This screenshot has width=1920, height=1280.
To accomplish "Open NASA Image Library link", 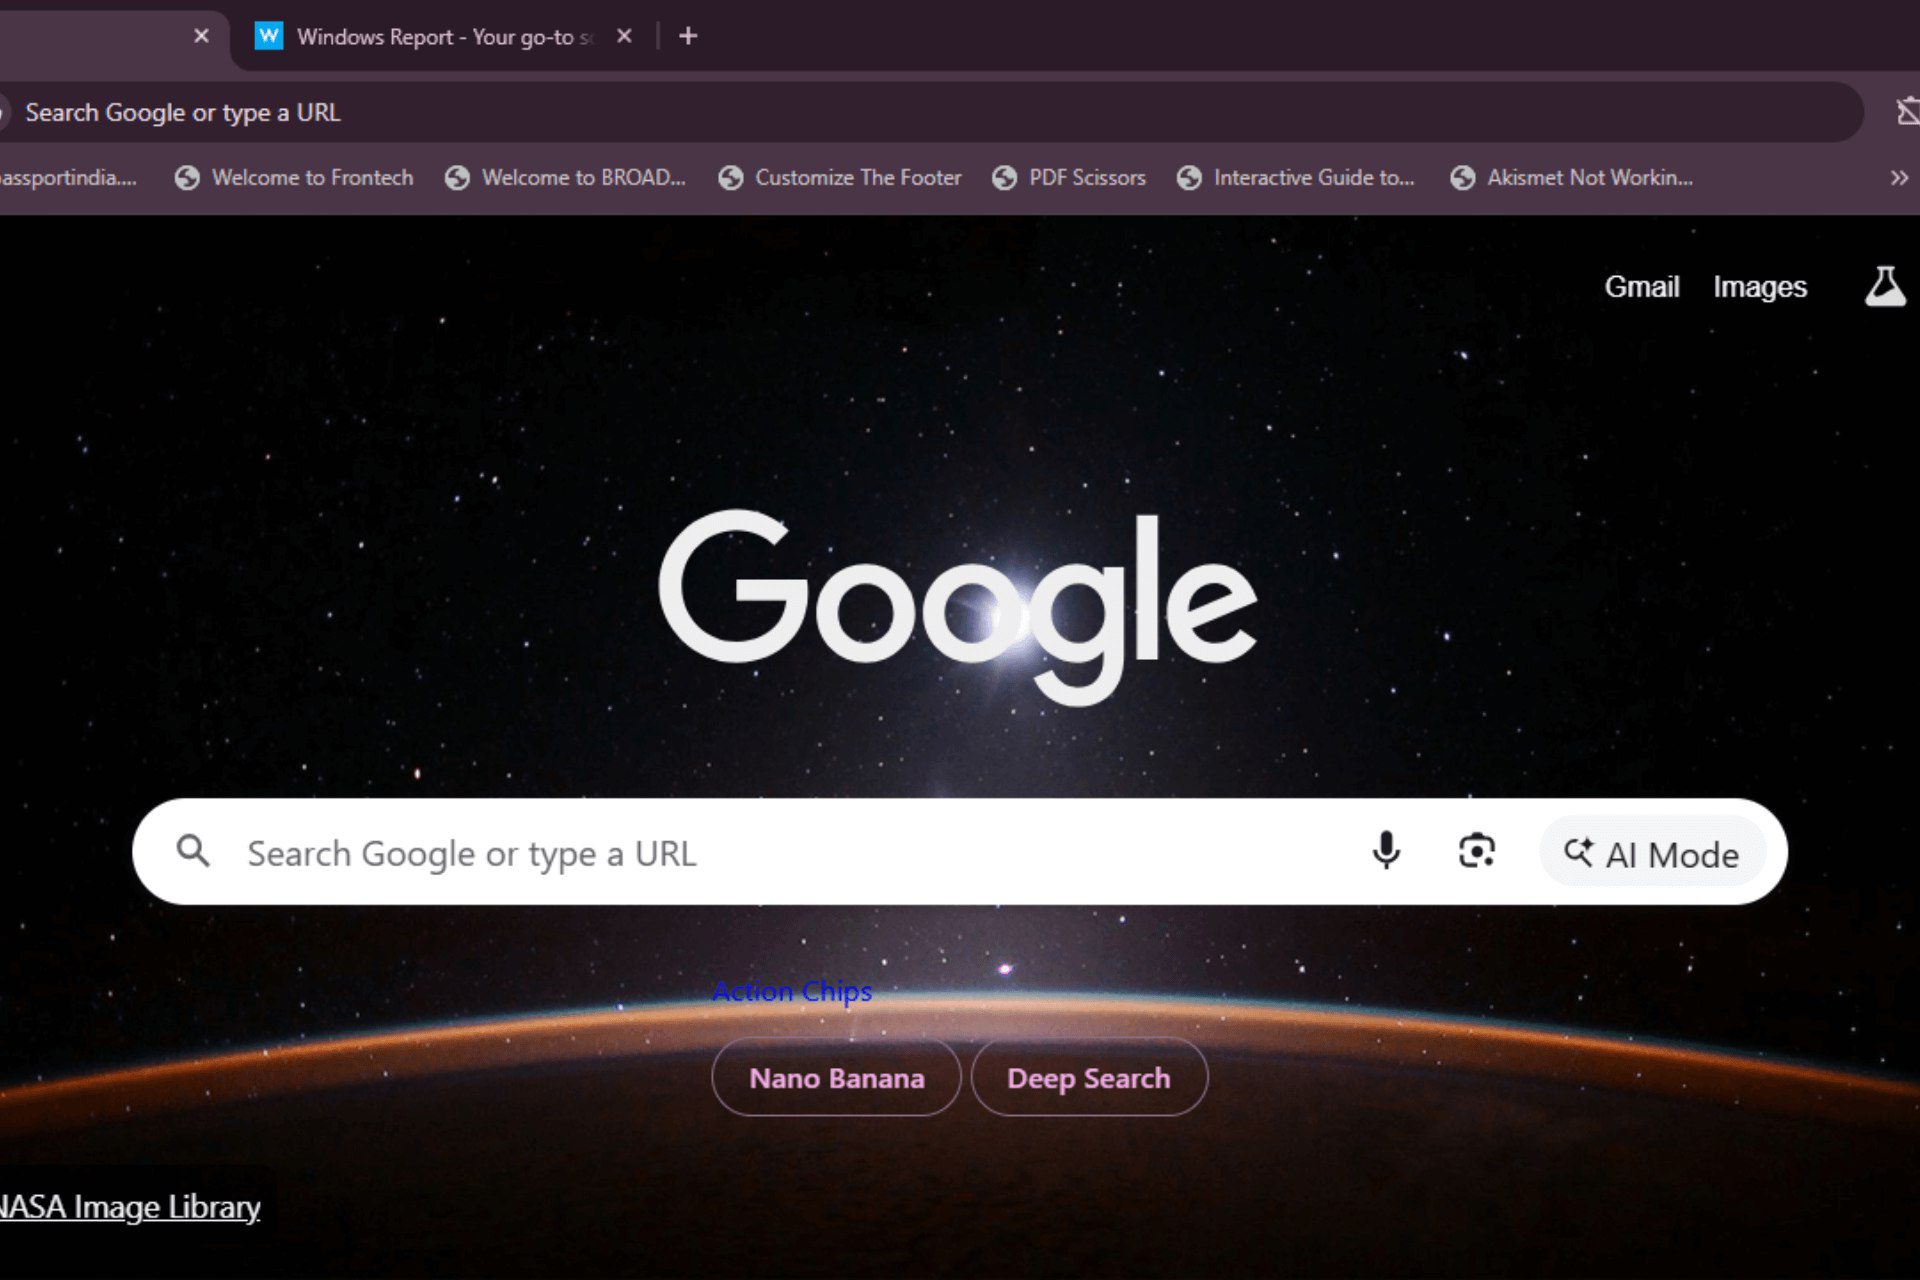I will pos(130,1207).
